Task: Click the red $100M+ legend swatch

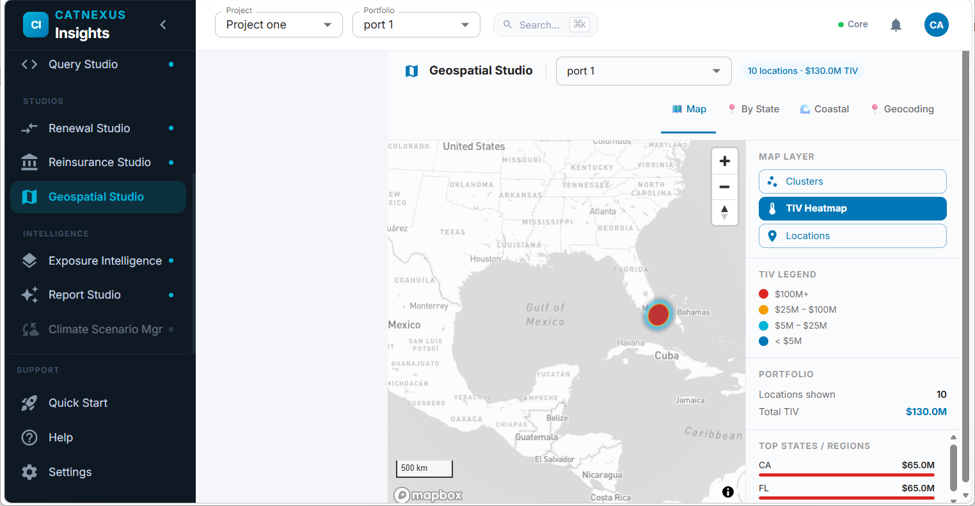Action: pyautogui.click(x=764, y=294)
